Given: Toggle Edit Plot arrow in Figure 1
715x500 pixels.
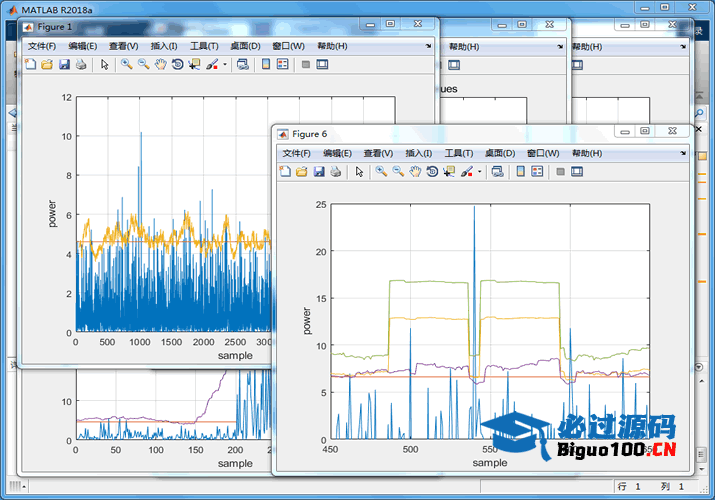Looking at the screenshot, I should (x=104, y=64).
